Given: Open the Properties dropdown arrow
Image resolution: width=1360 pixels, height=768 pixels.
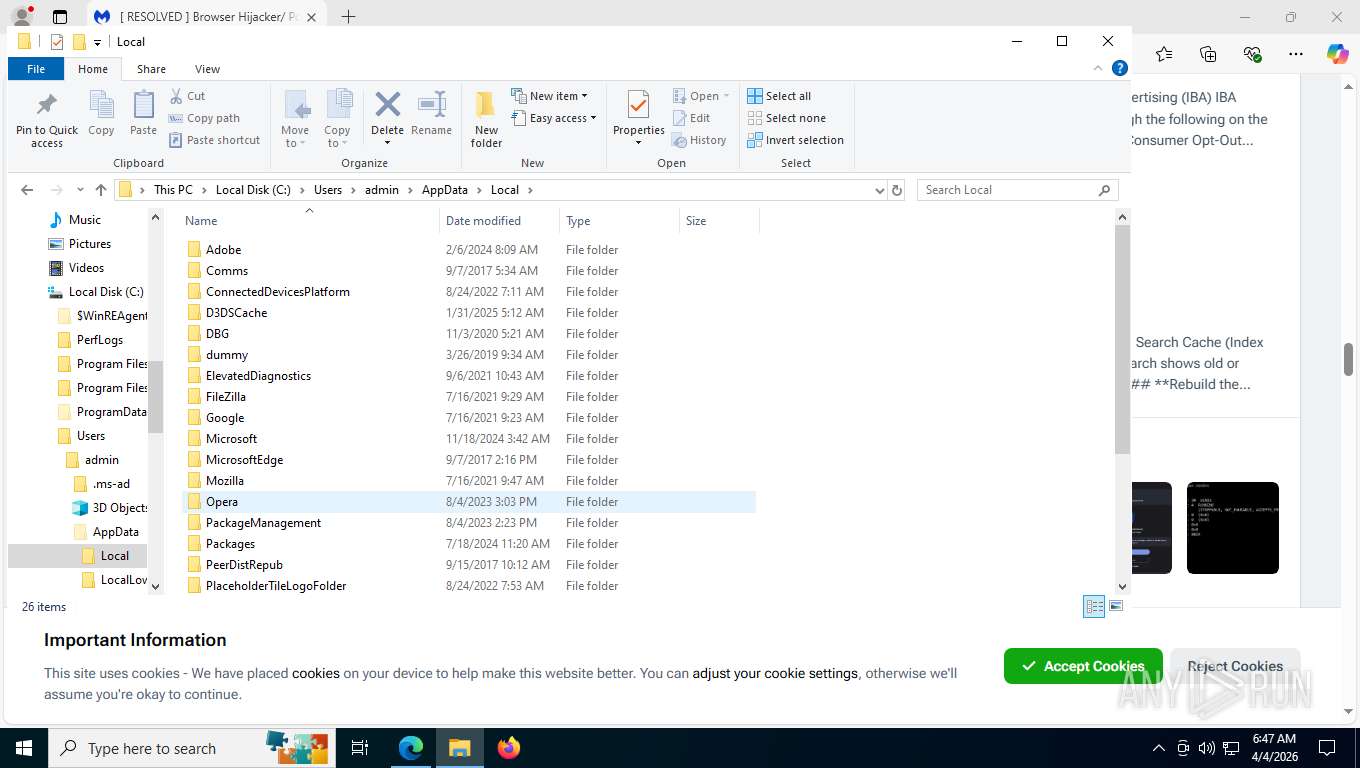Looking at the screenshot, I should [x=638, y=142].
